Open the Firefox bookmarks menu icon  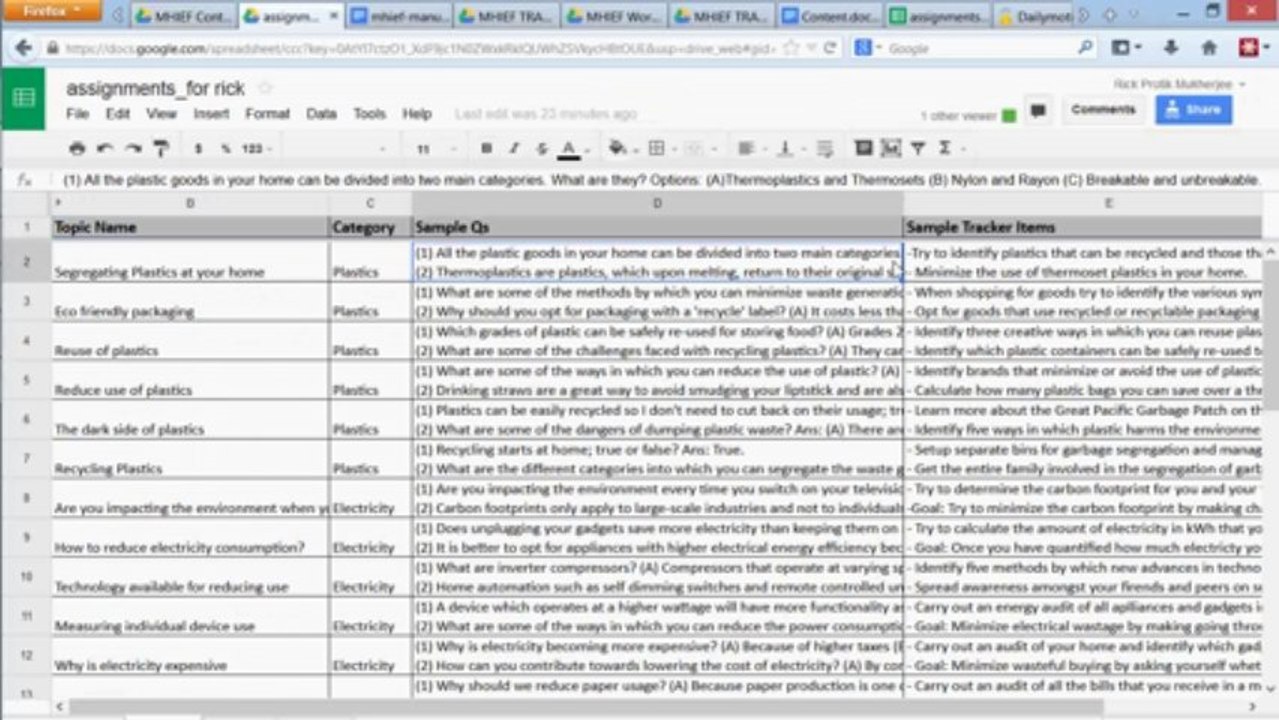[1125, 47]
